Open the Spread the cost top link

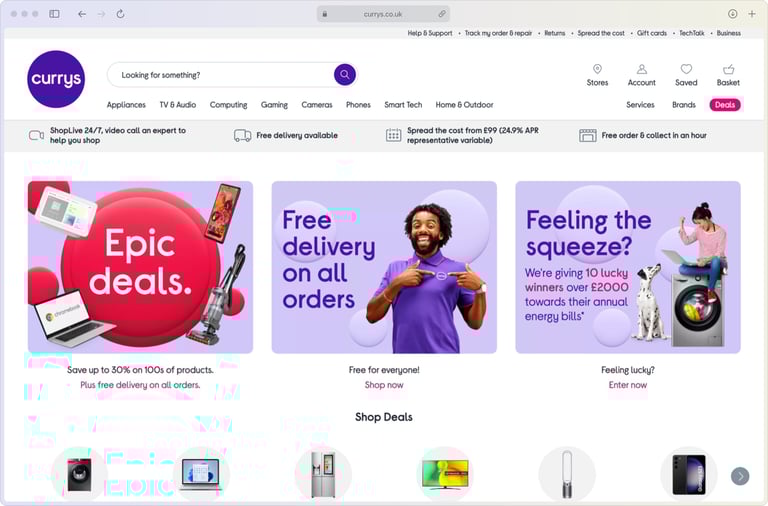(x=601, y=33)
